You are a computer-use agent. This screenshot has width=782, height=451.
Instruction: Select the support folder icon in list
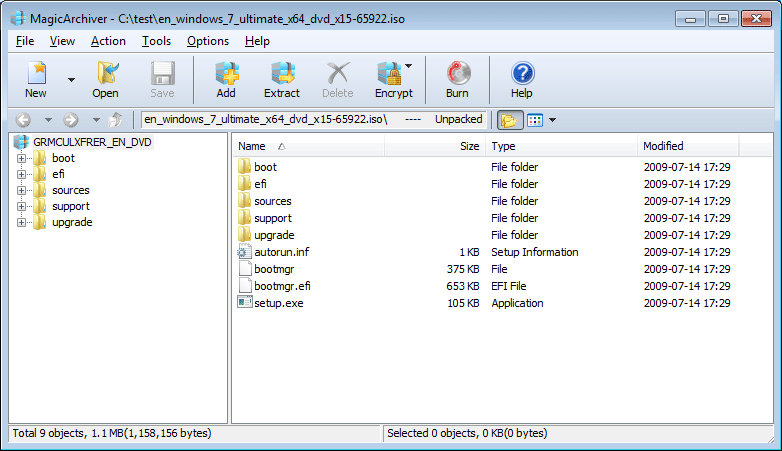click(244, 218)
